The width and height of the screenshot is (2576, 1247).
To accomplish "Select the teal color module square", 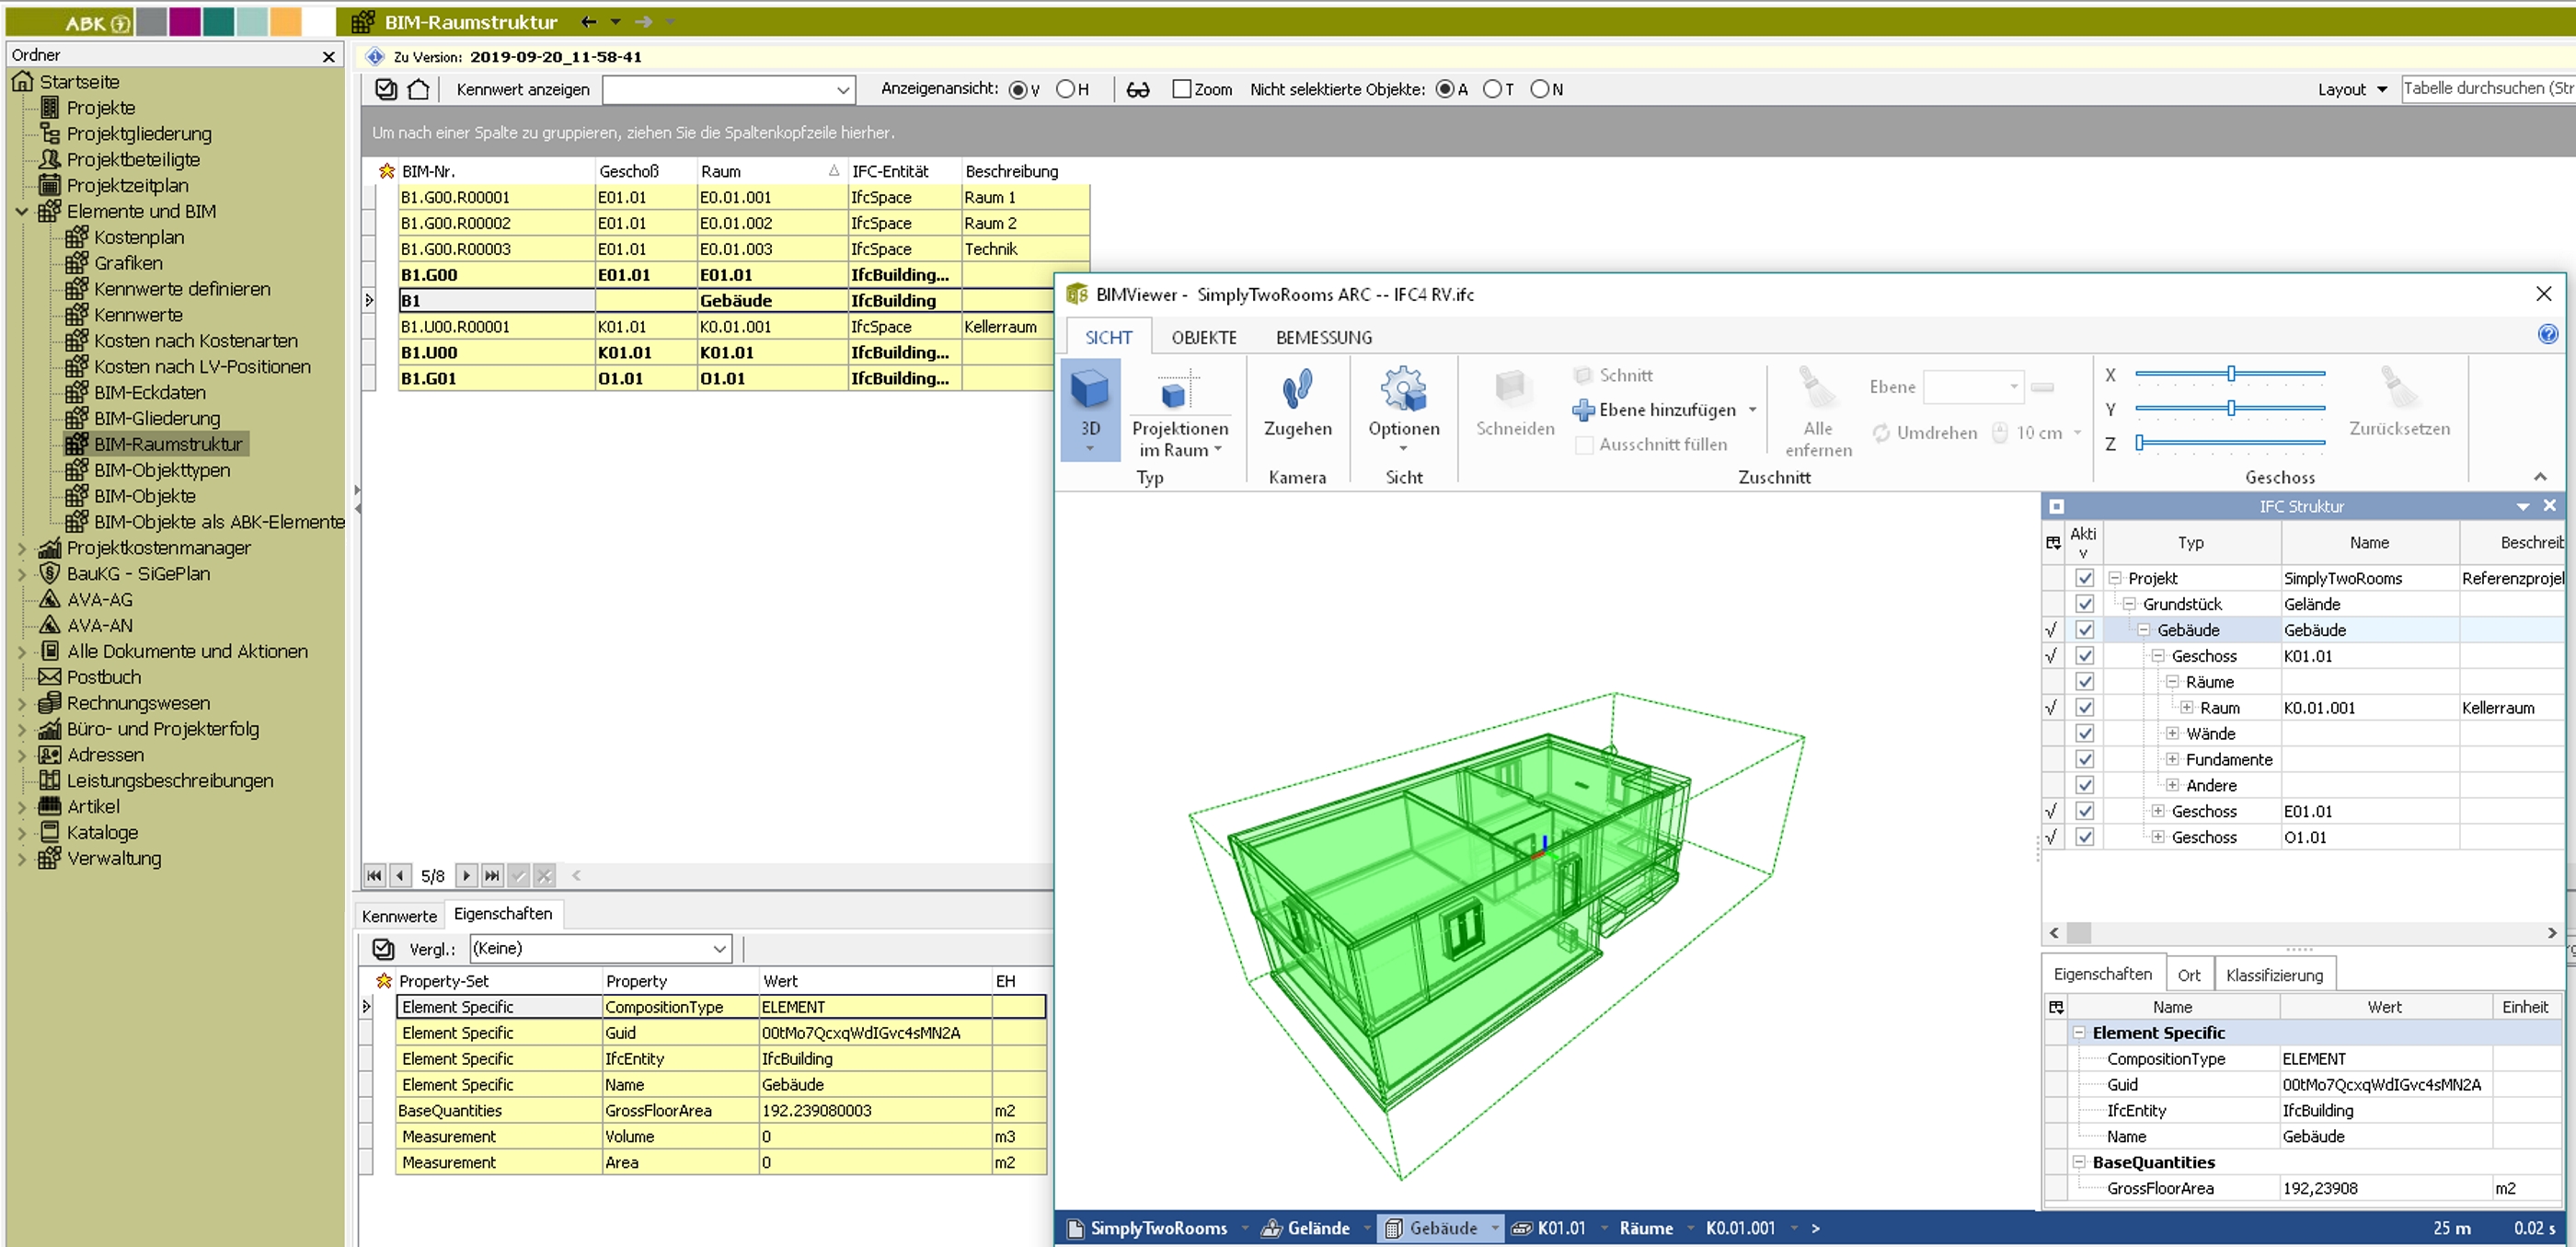I will click(218, 21).
